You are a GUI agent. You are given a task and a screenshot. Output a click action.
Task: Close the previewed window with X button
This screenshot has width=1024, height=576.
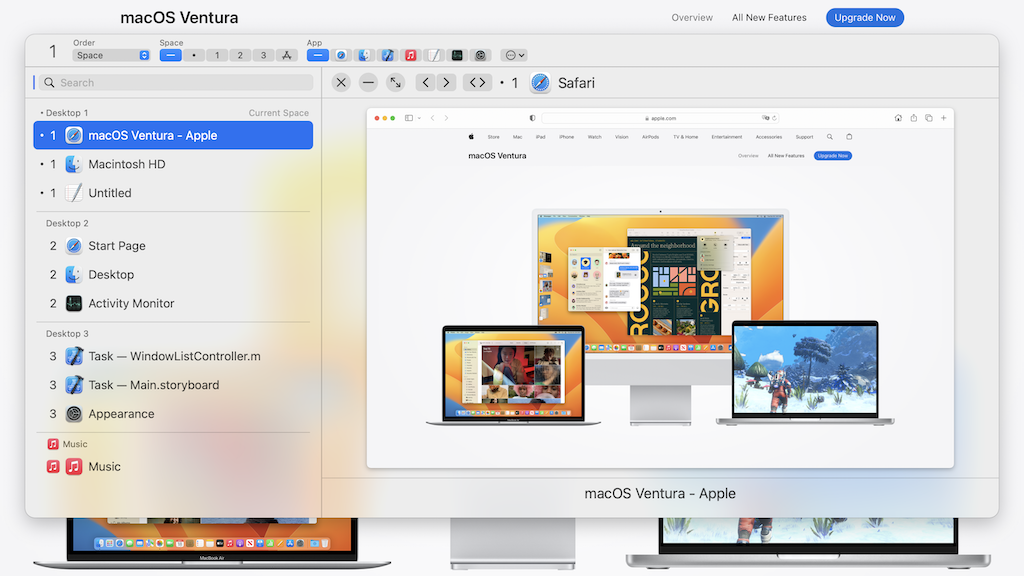341,83
